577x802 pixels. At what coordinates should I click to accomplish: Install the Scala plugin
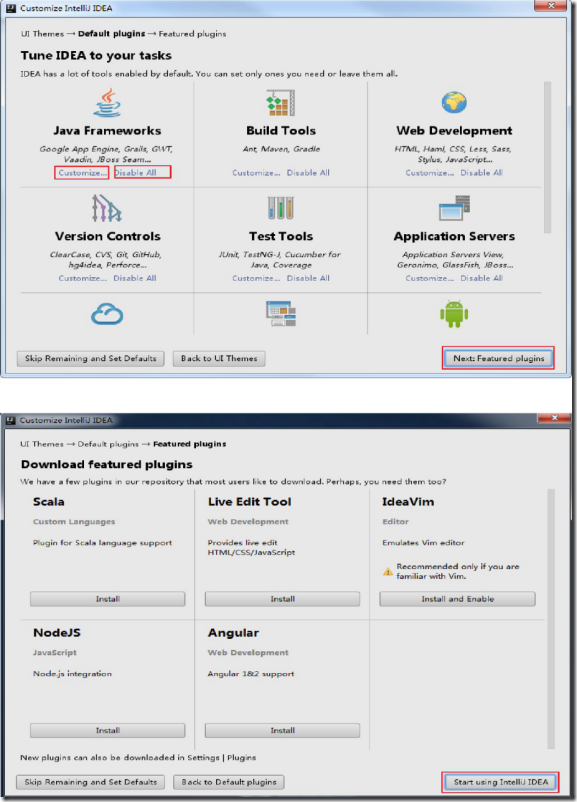[x=107, y=599]
